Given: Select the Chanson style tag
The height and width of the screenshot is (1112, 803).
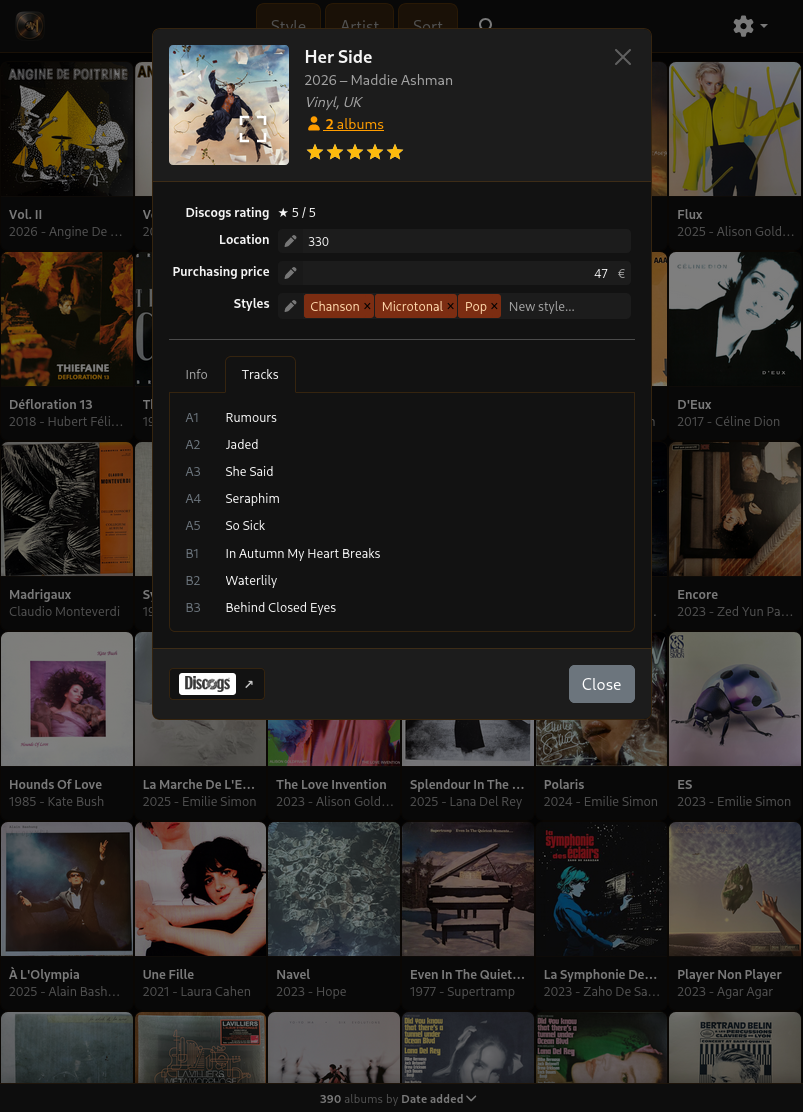Looking at the screenshot, I should 334,306.
